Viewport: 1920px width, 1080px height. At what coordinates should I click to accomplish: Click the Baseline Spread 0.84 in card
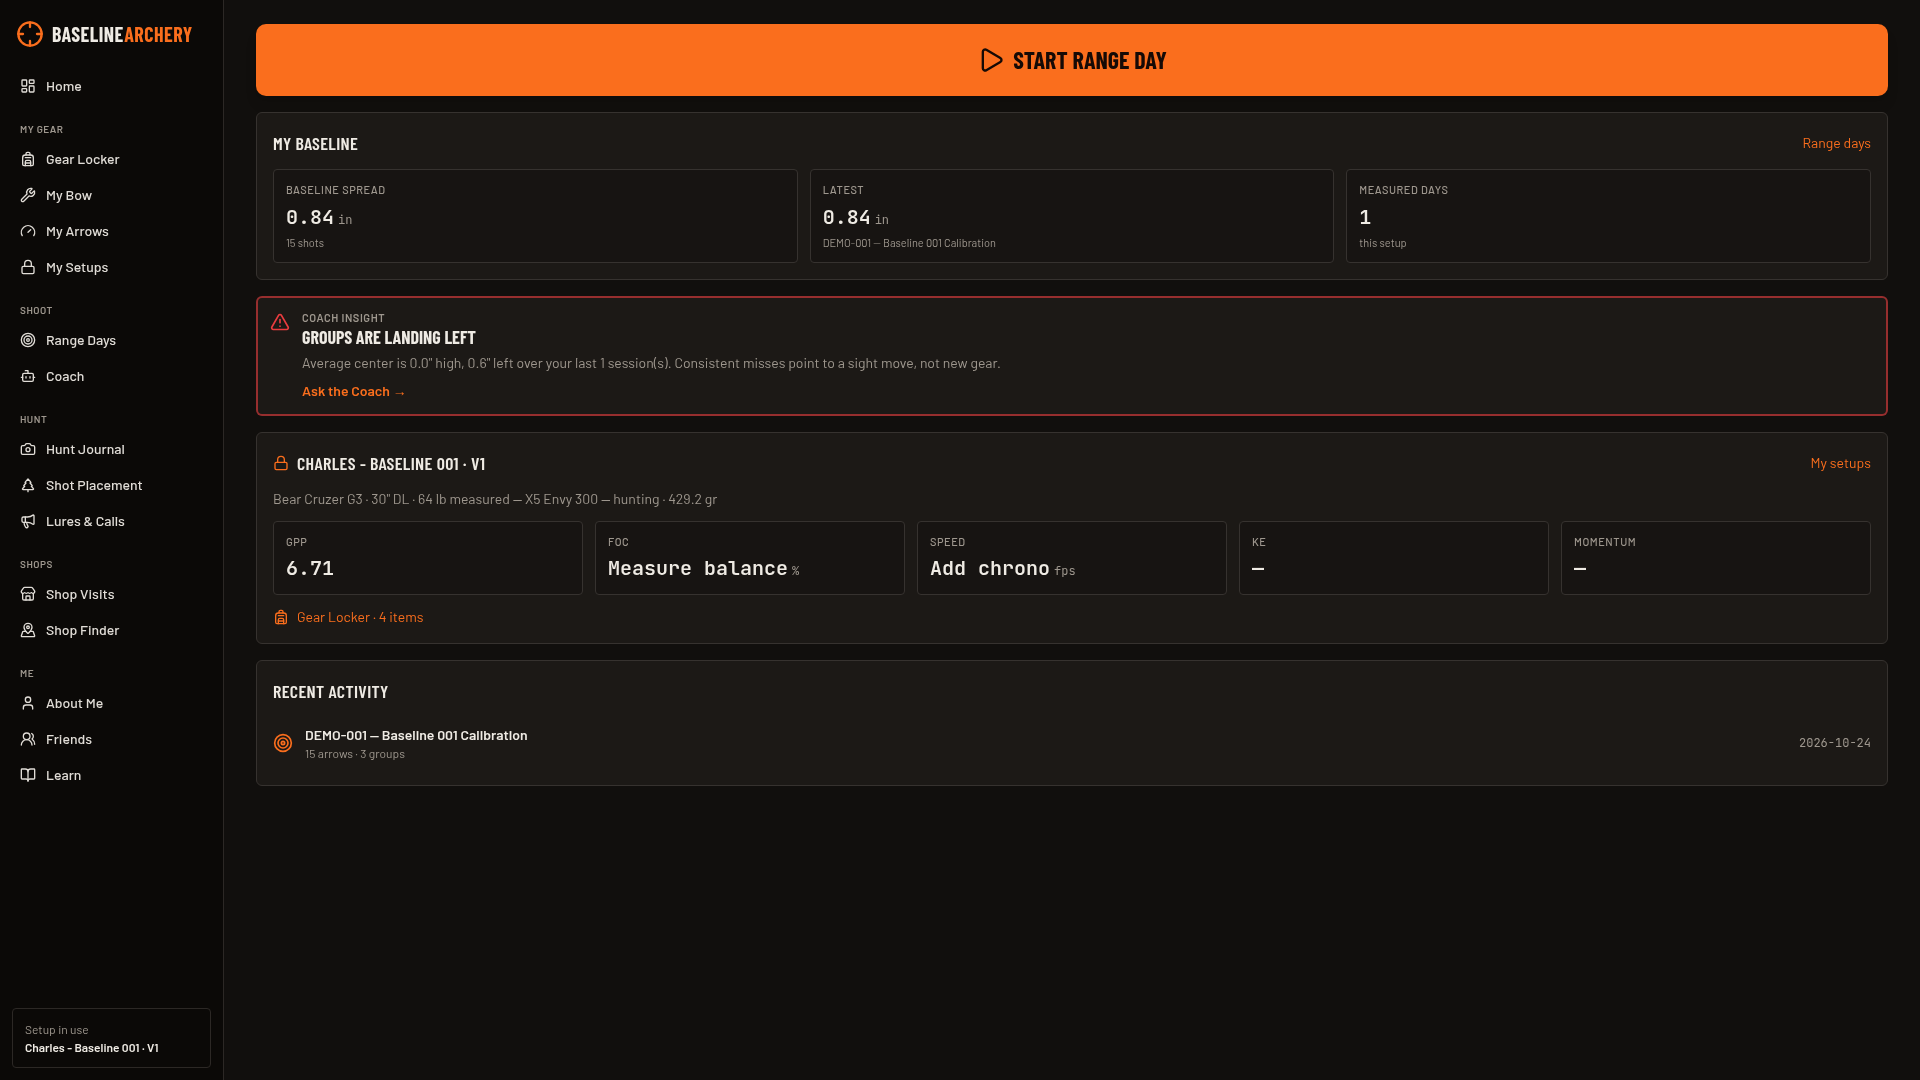click(535, 216)
